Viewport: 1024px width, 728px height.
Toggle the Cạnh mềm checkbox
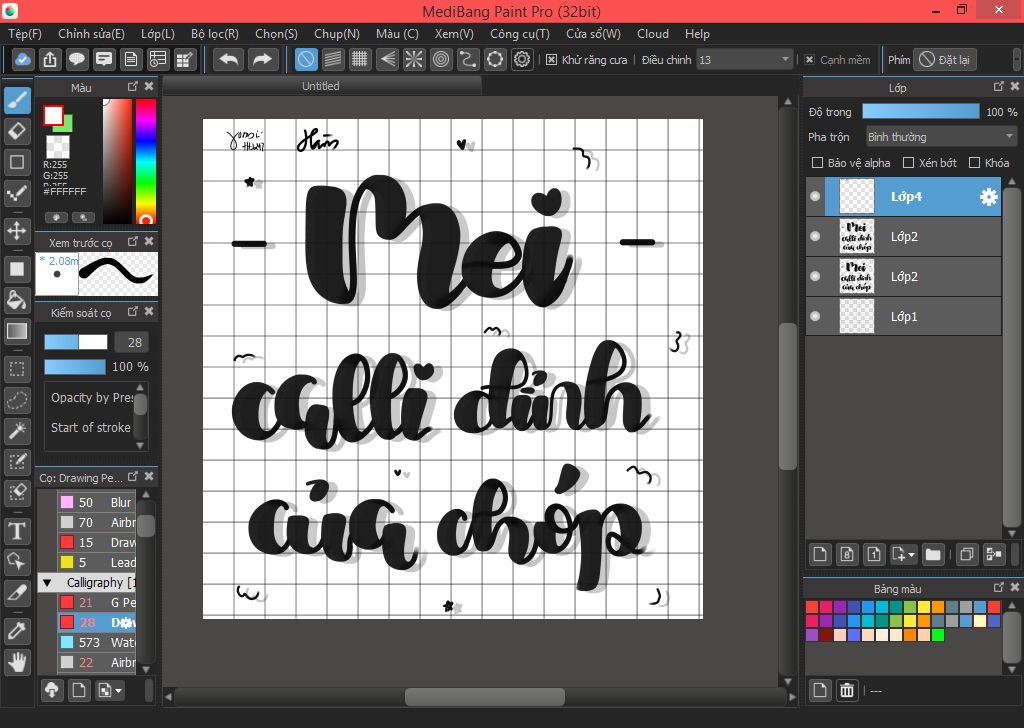point(809,60)
